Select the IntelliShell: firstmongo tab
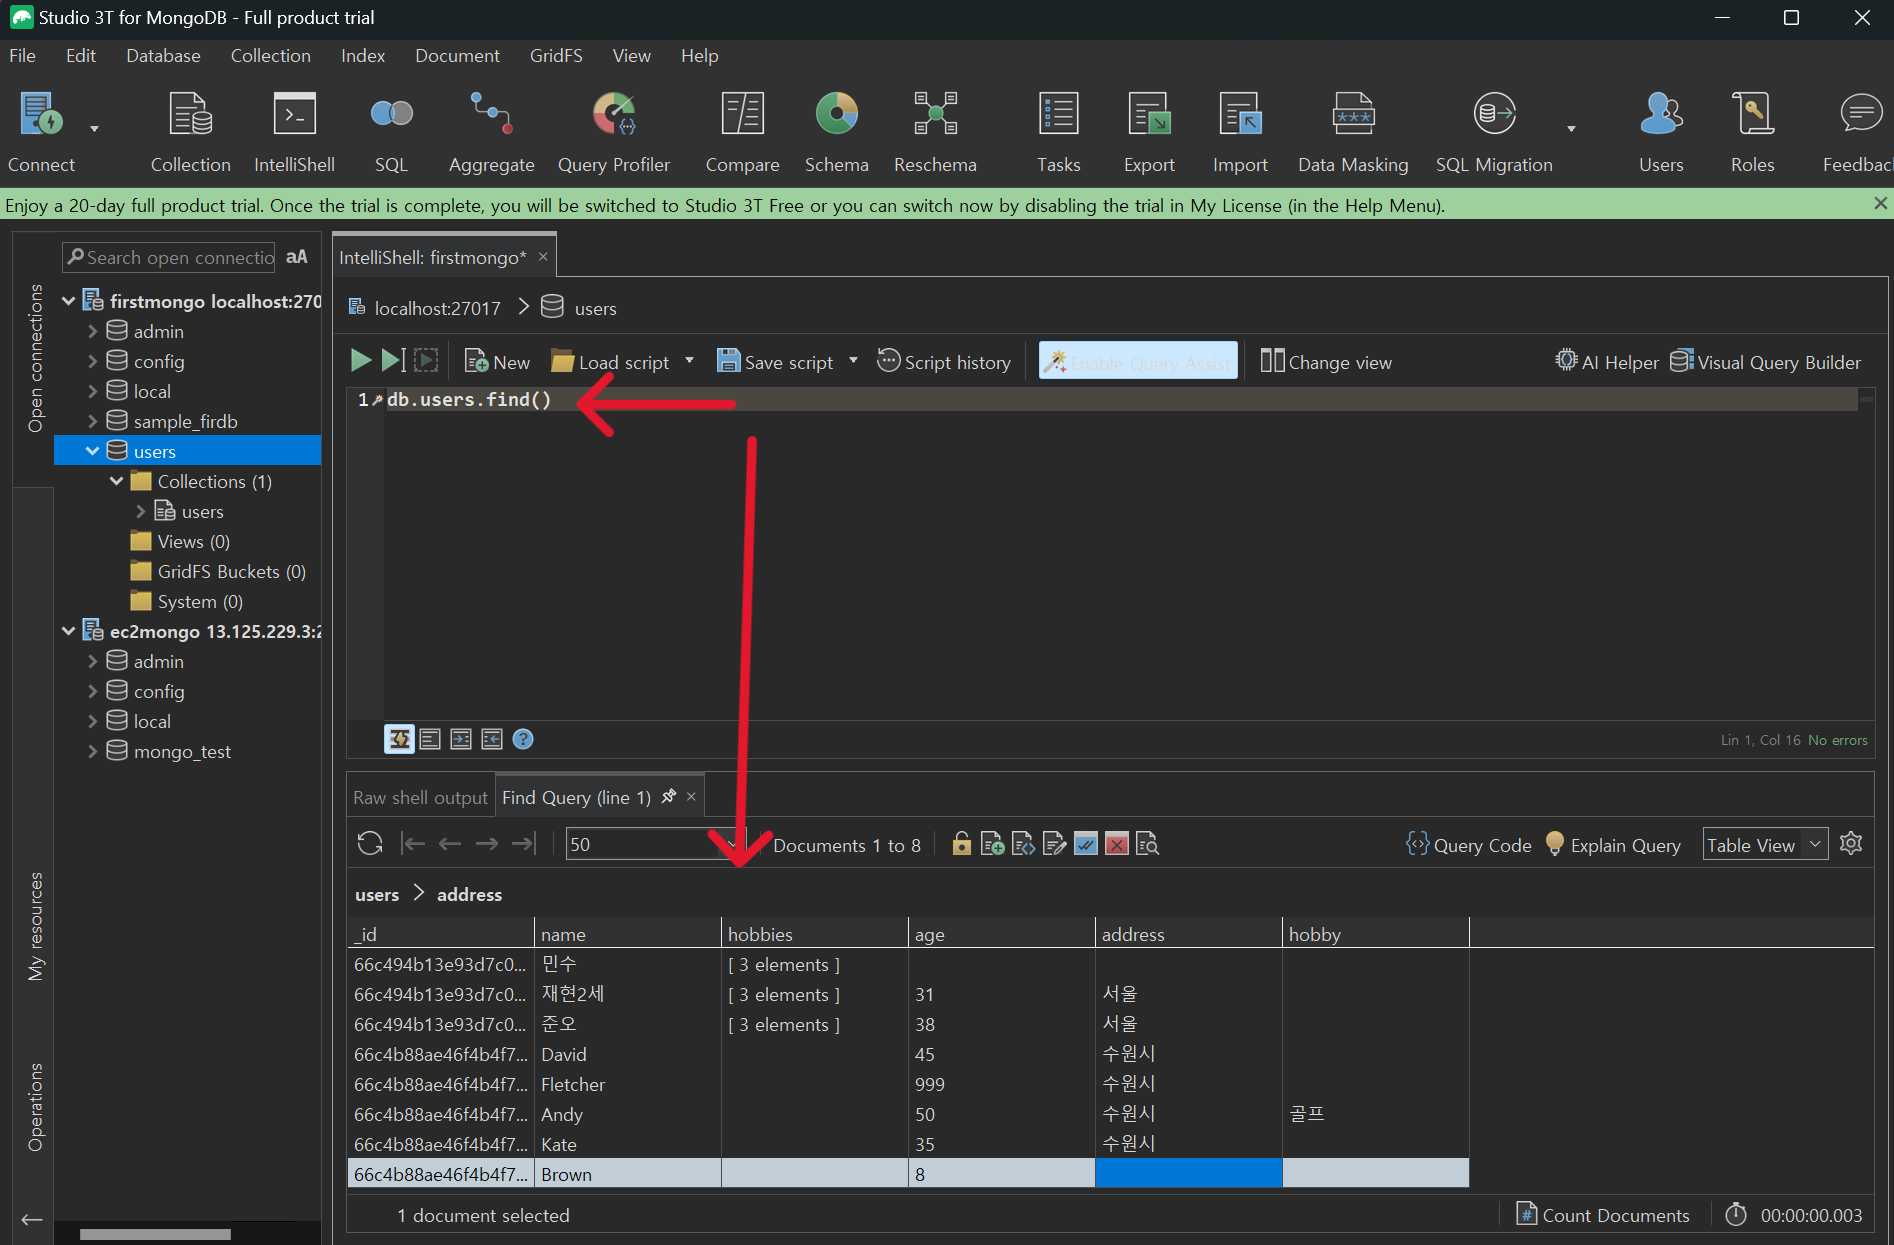 pyautogui.click(x=432, y=257)
